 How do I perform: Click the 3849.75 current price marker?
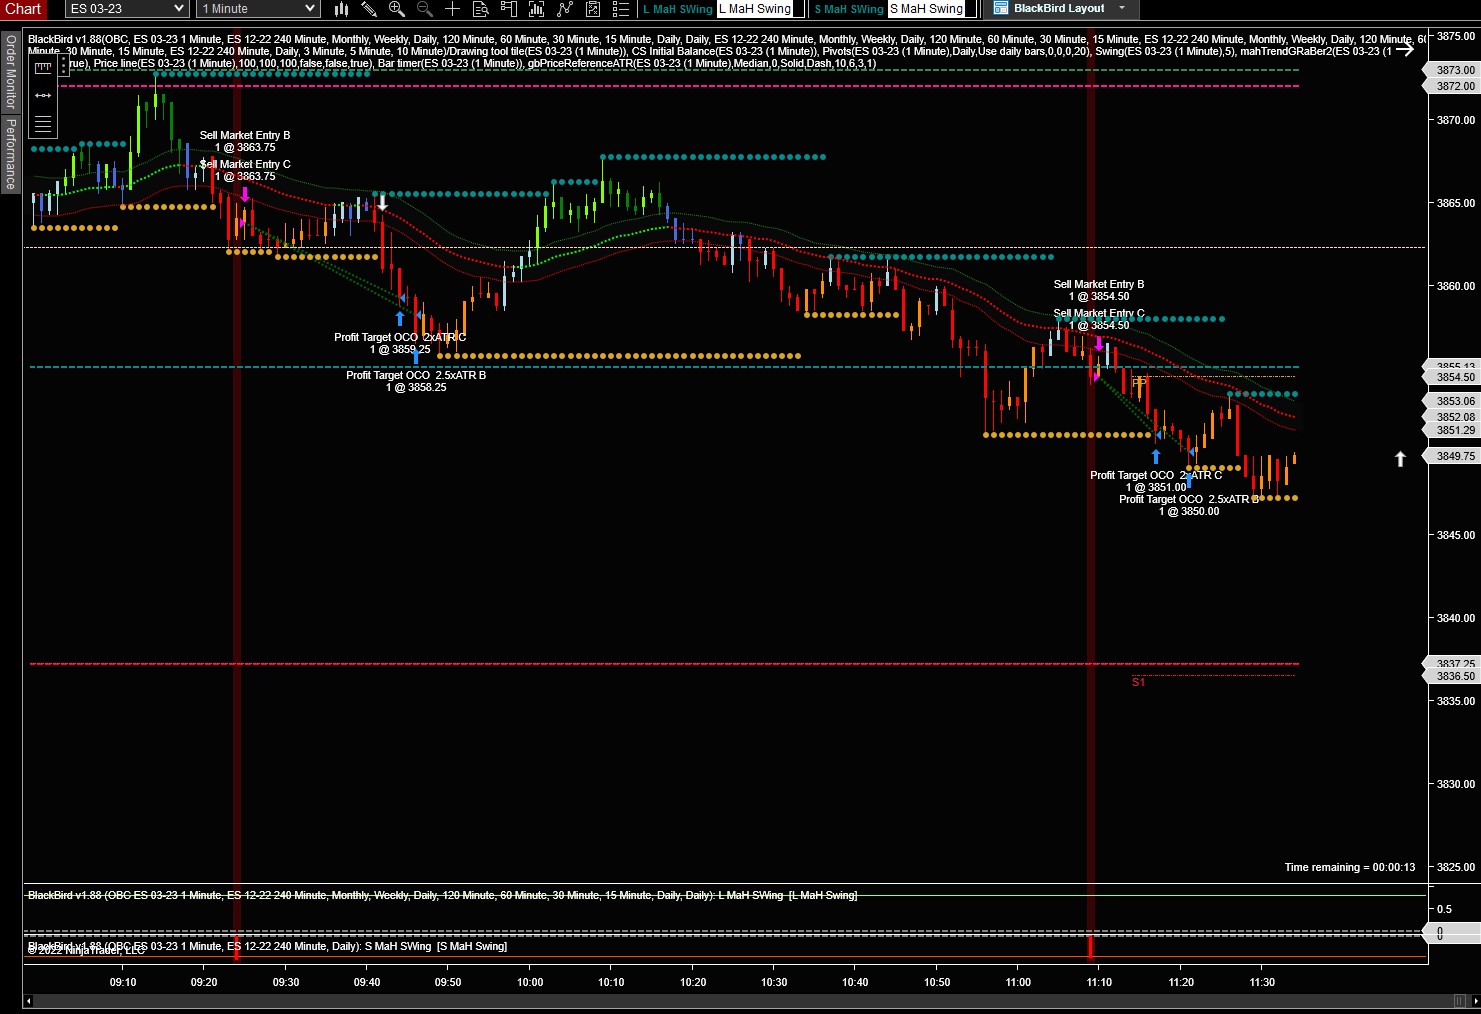click(1451, 456)
